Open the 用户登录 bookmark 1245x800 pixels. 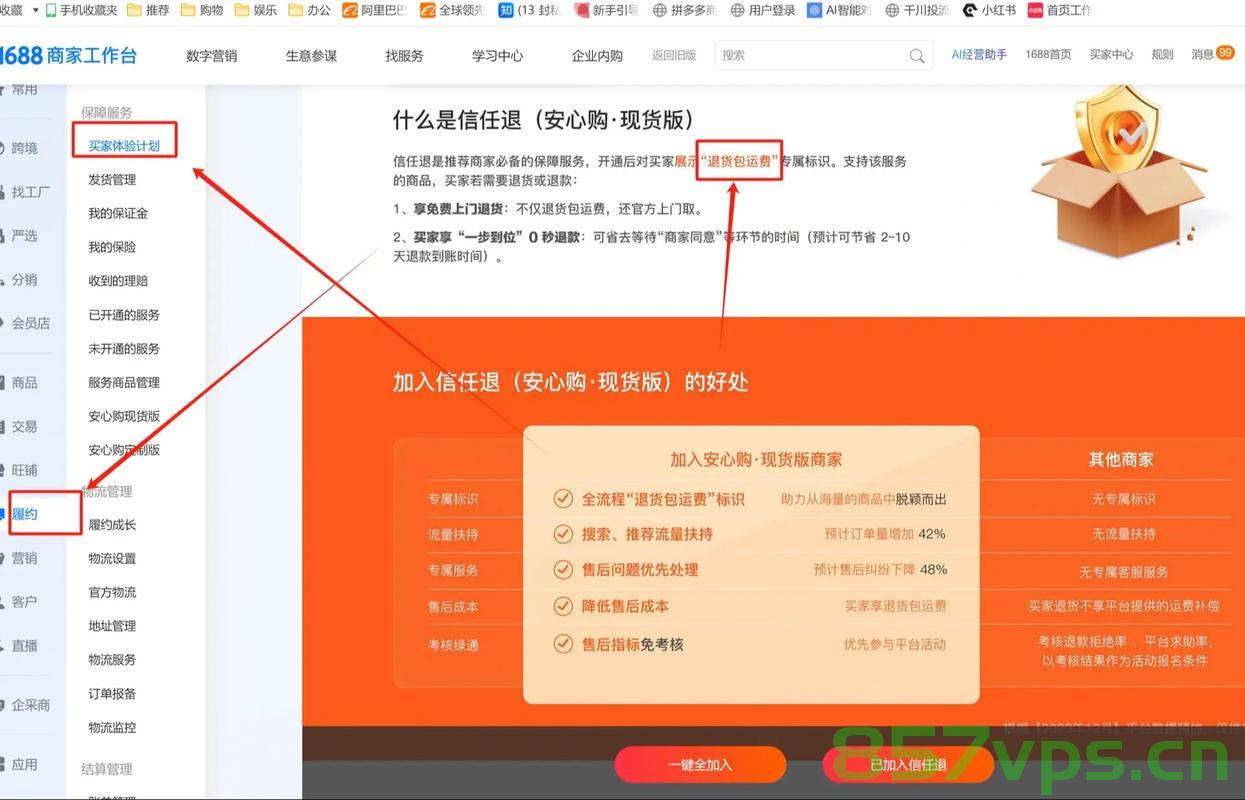(763, 10)
